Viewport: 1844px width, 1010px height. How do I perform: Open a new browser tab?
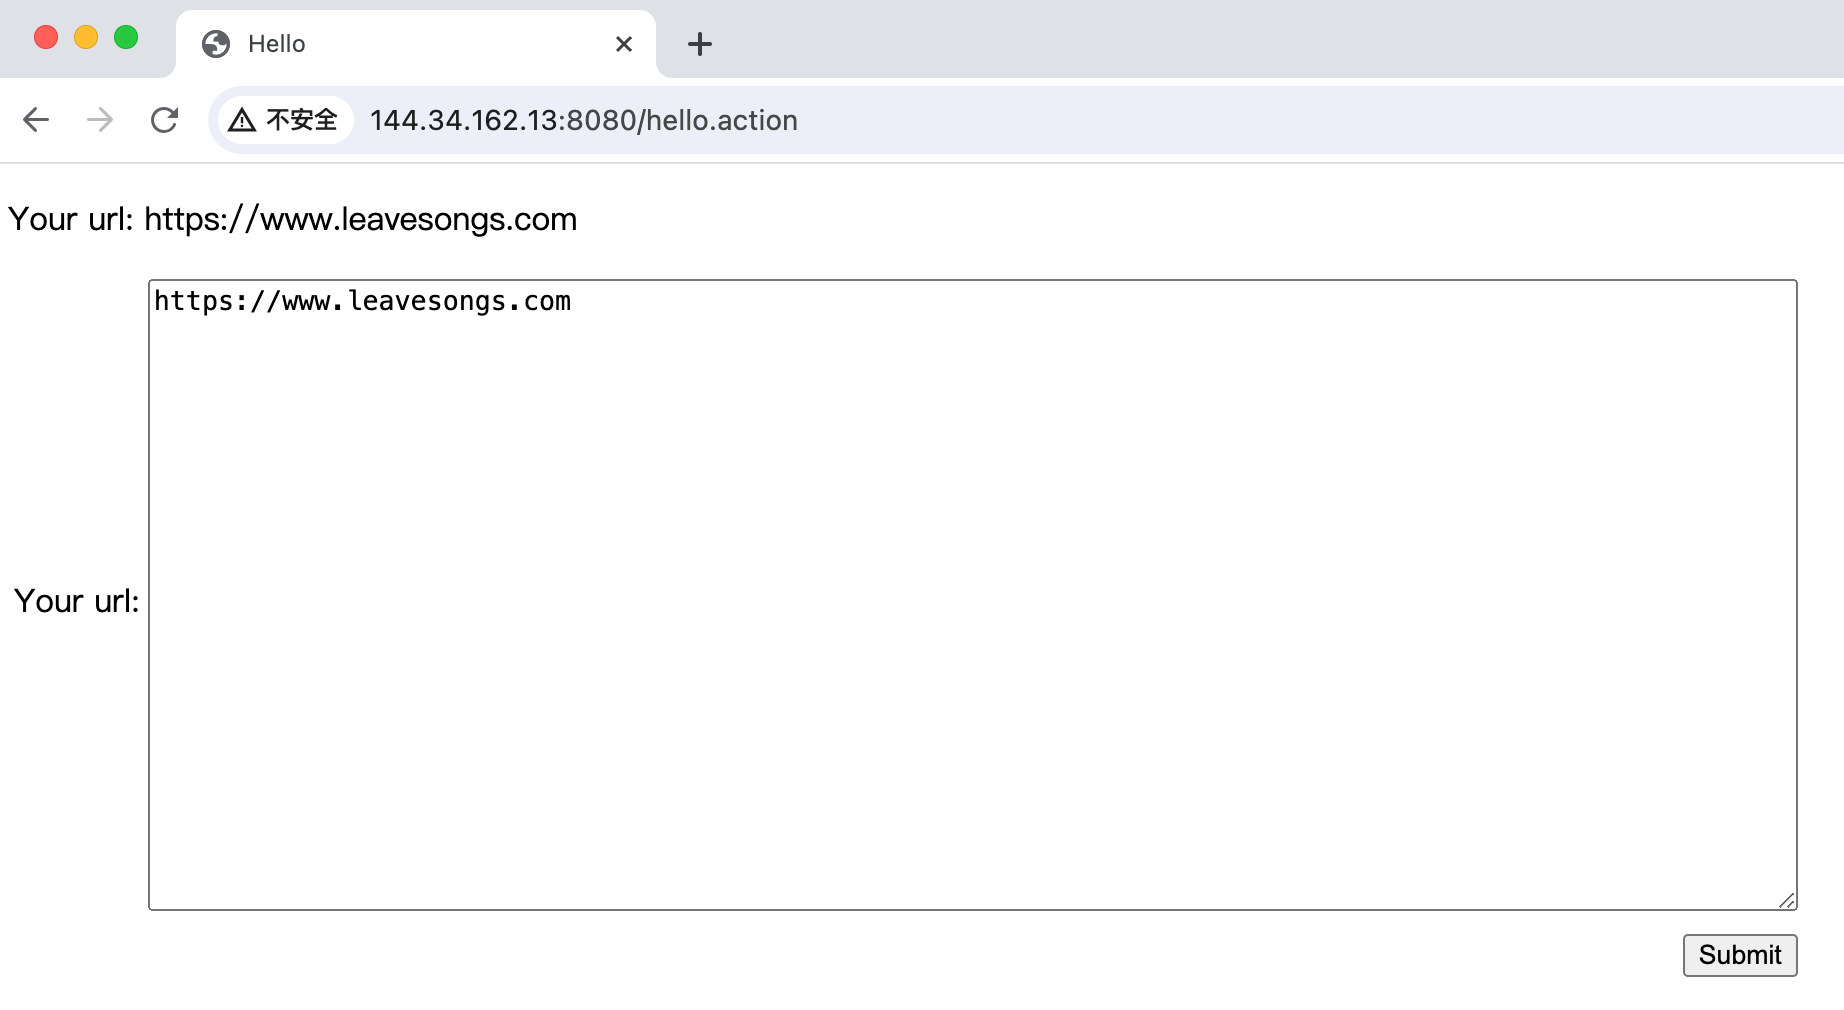(700, 44)
